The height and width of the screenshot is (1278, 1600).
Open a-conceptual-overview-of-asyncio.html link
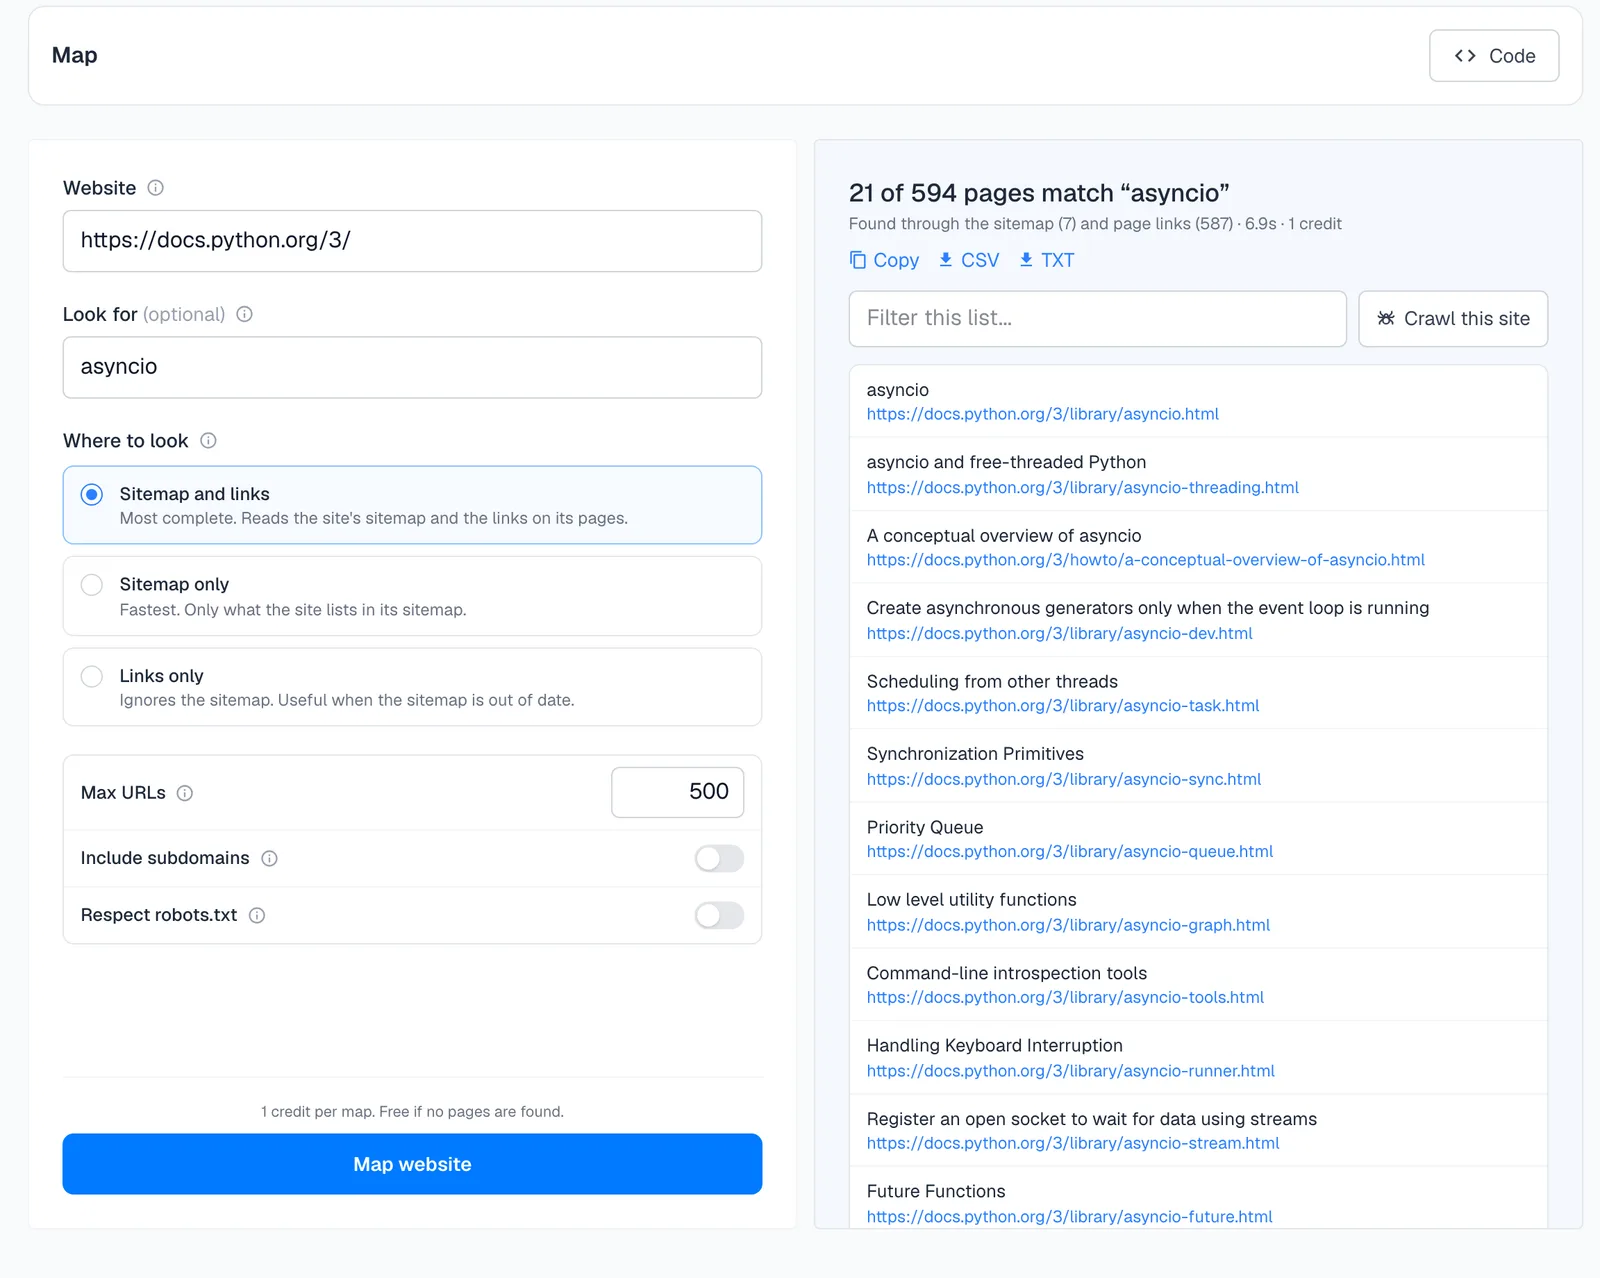pyautogui.click(x=1145, y=560)
